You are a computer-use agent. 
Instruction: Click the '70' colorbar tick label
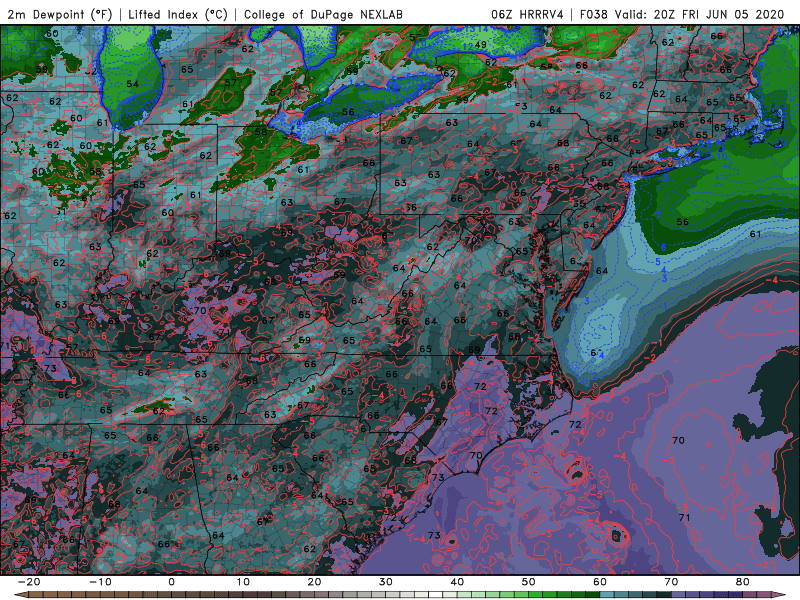(x=671, y=582)
